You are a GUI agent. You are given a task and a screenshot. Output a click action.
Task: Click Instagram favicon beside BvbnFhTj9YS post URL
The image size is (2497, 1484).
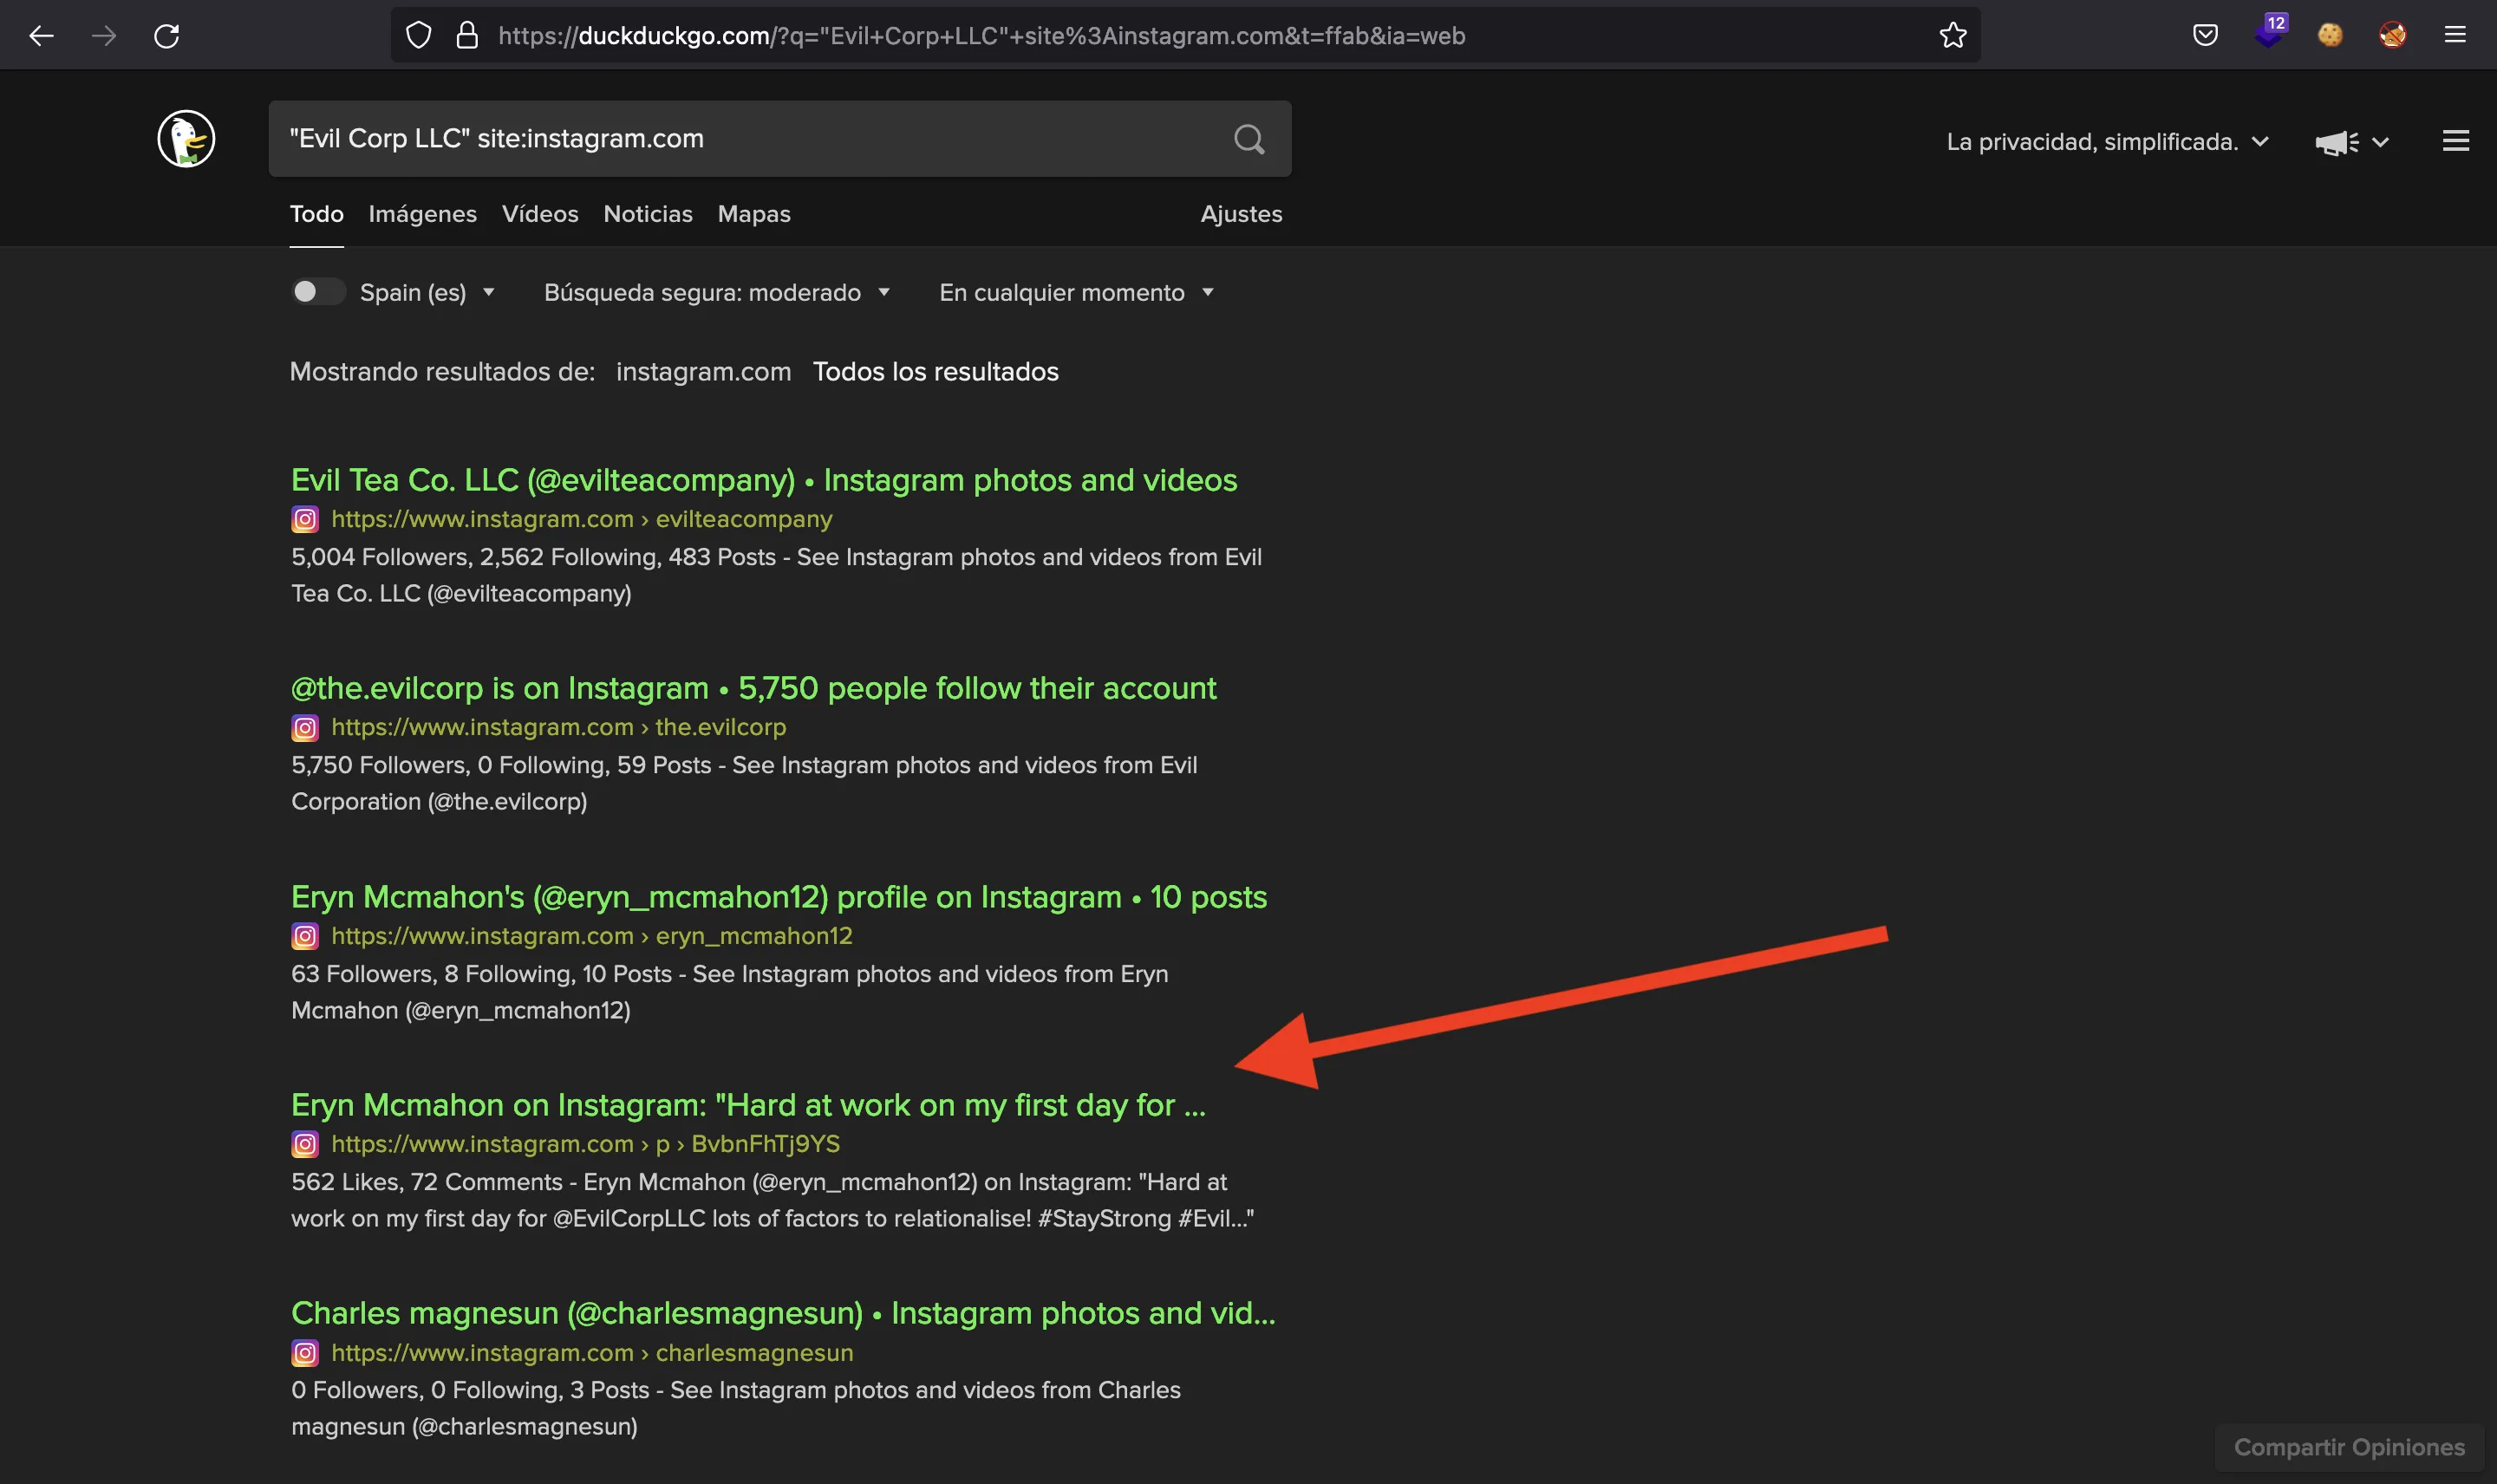(305, 1144)
